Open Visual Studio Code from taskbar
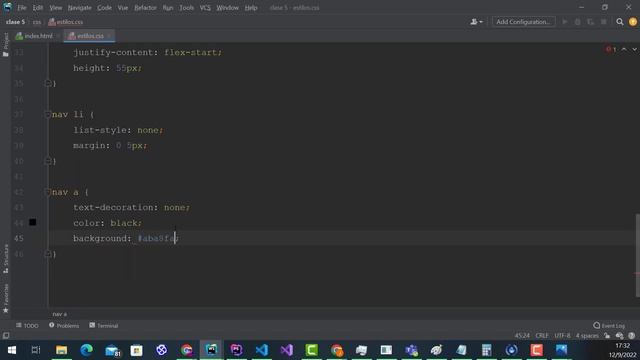 (x=262, y=350)
